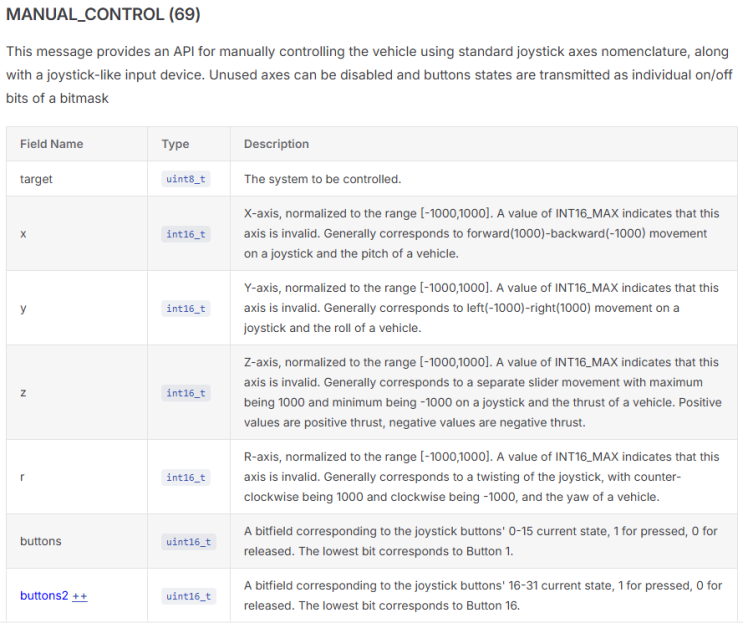Click uint8_t type in target row
This screenshot has width=743, height=623.
(186, 179)
